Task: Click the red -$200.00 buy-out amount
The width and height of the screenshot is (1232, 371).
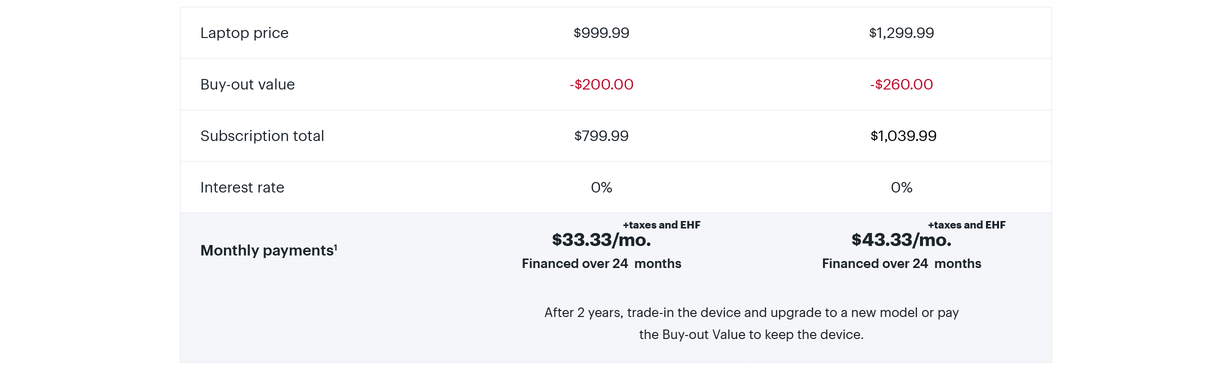Action: 601,85
